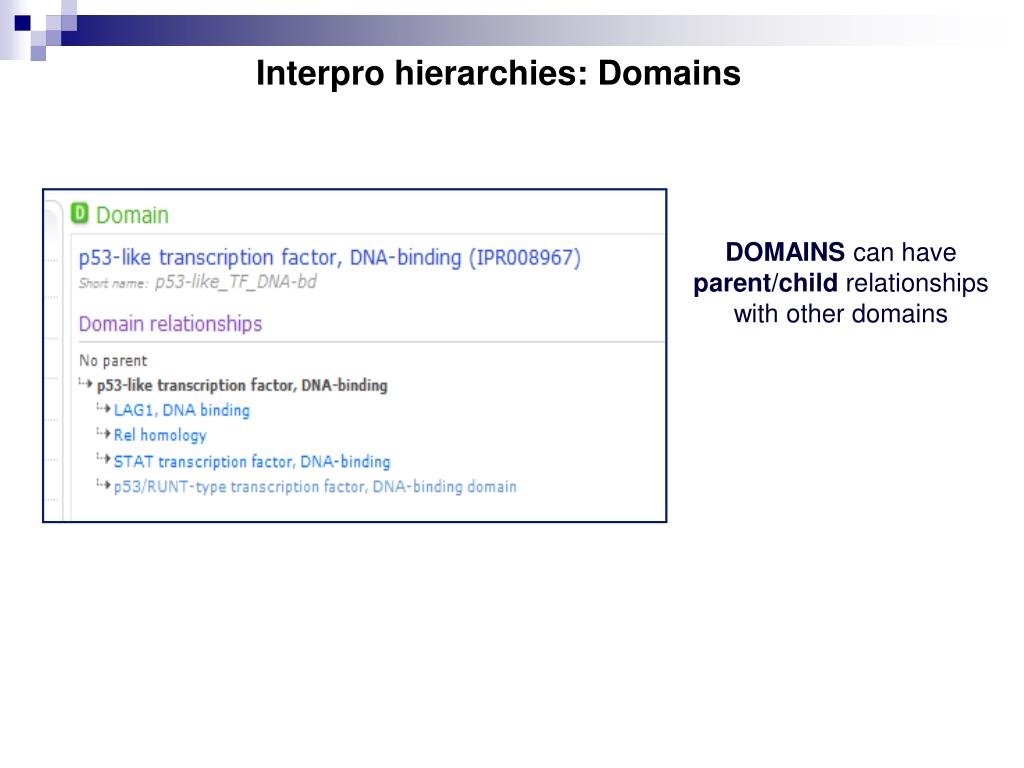The height and width of the screenshot is (768, 1024).
Task: Select the bold p53-like transcription factor tree root
Action: (242, 385)
